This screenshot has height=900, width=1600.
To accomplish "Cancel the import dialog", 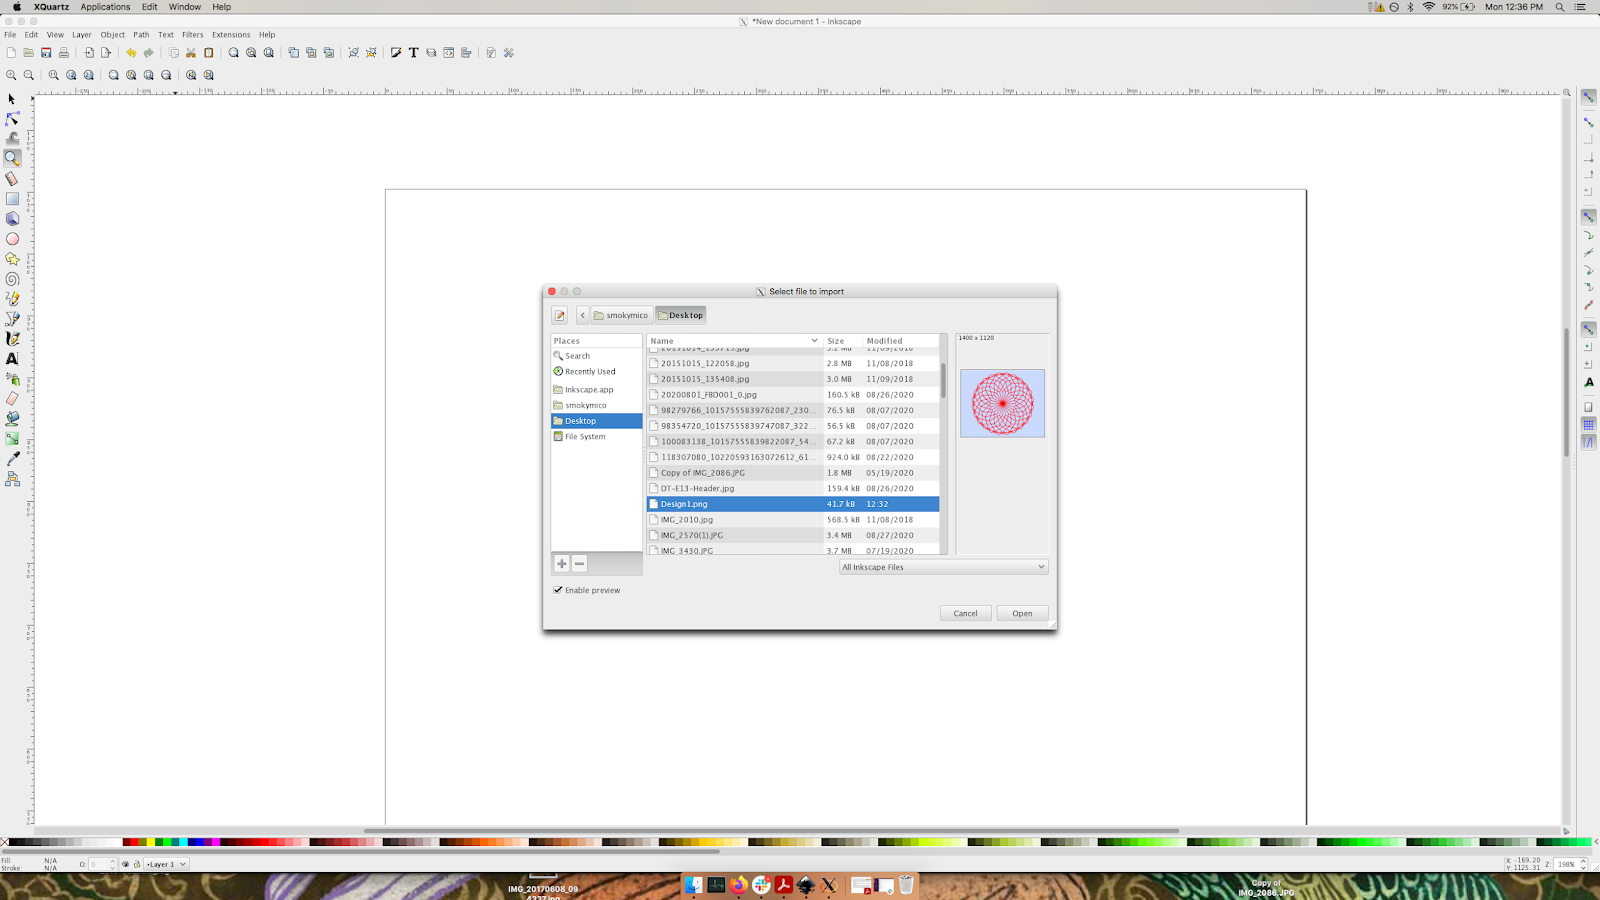I will [x=964, y=613].
